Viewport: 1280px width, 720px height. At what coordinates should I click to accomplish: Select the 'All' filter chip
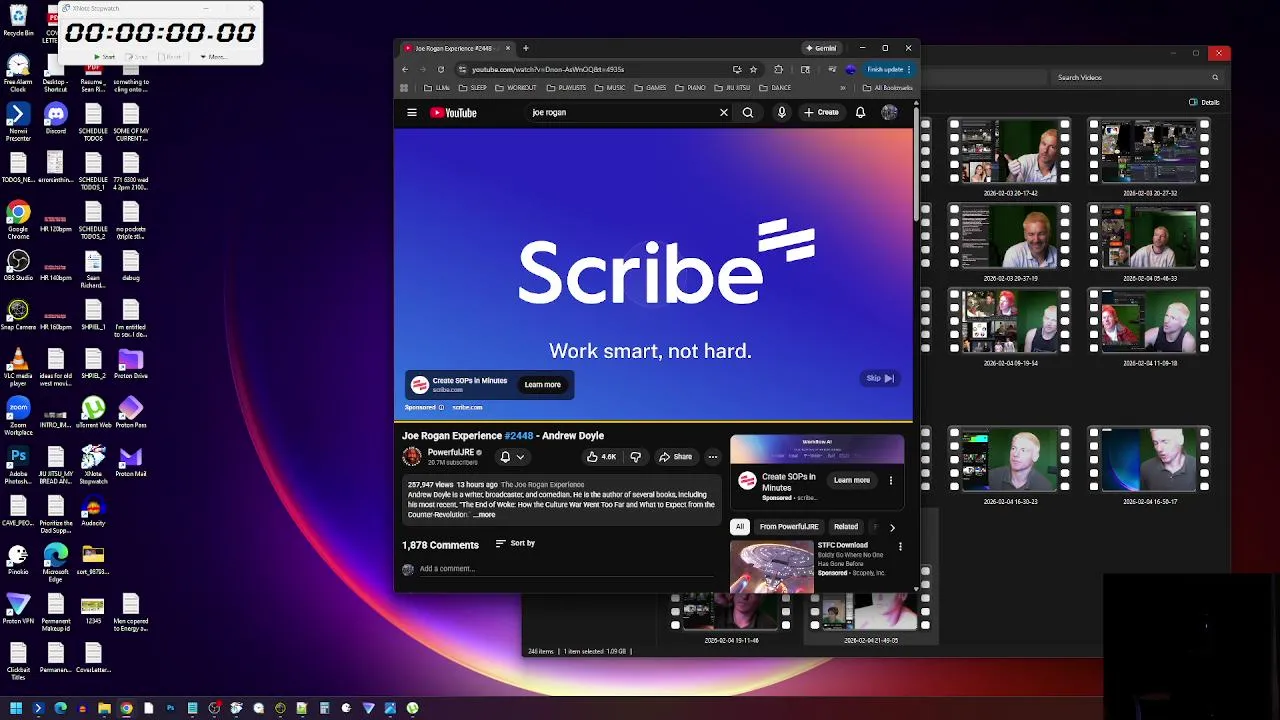tap(740, 527)
